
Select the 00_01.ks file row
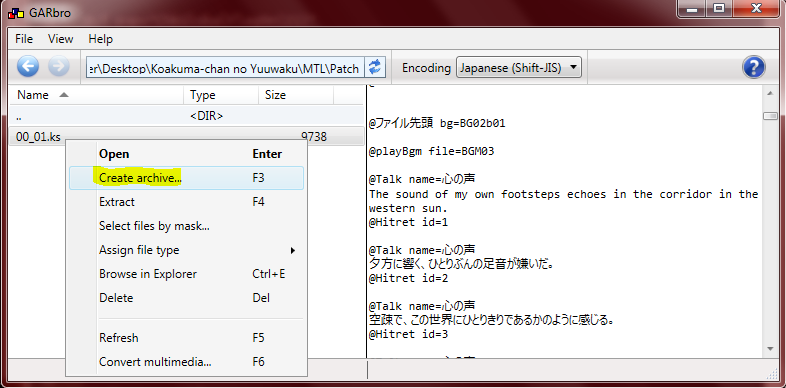click(186, 136)
